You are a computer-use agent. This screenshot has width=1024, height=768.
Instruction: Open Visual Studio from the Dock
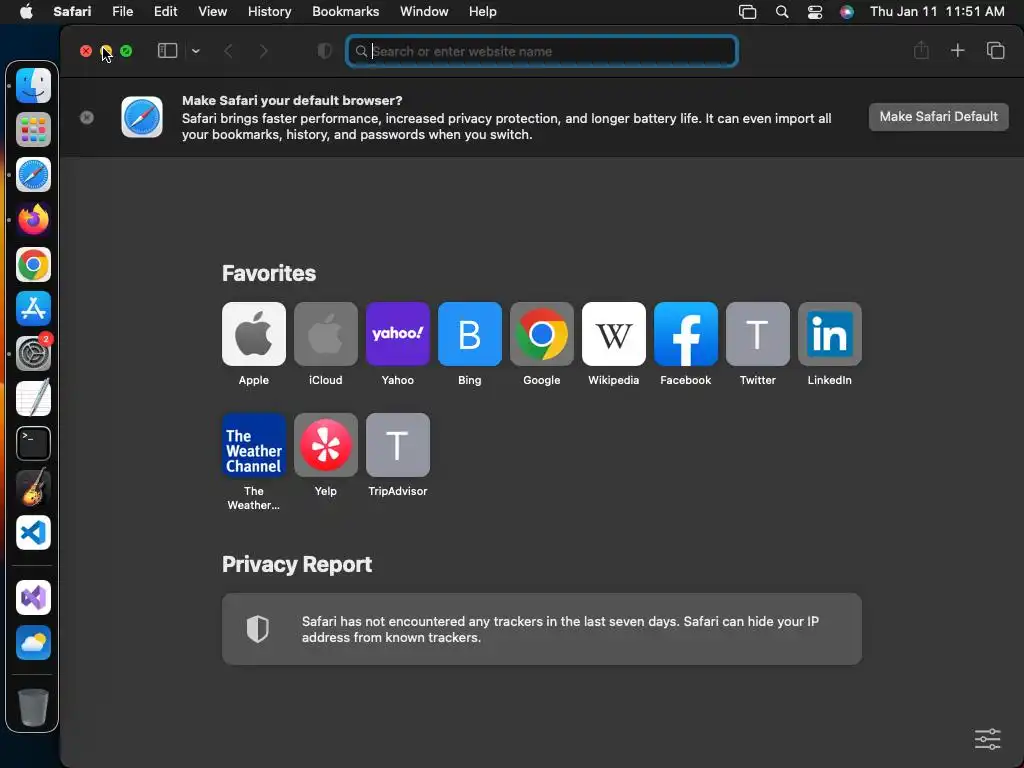[33, 598]
